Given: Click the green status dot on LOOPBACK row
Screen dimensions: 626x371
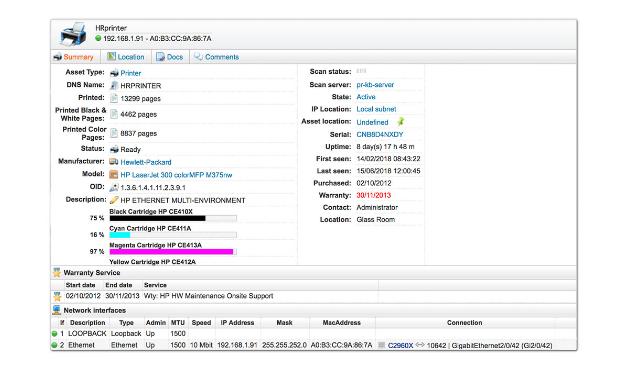Looking at the screenshot, I should 55,333.
